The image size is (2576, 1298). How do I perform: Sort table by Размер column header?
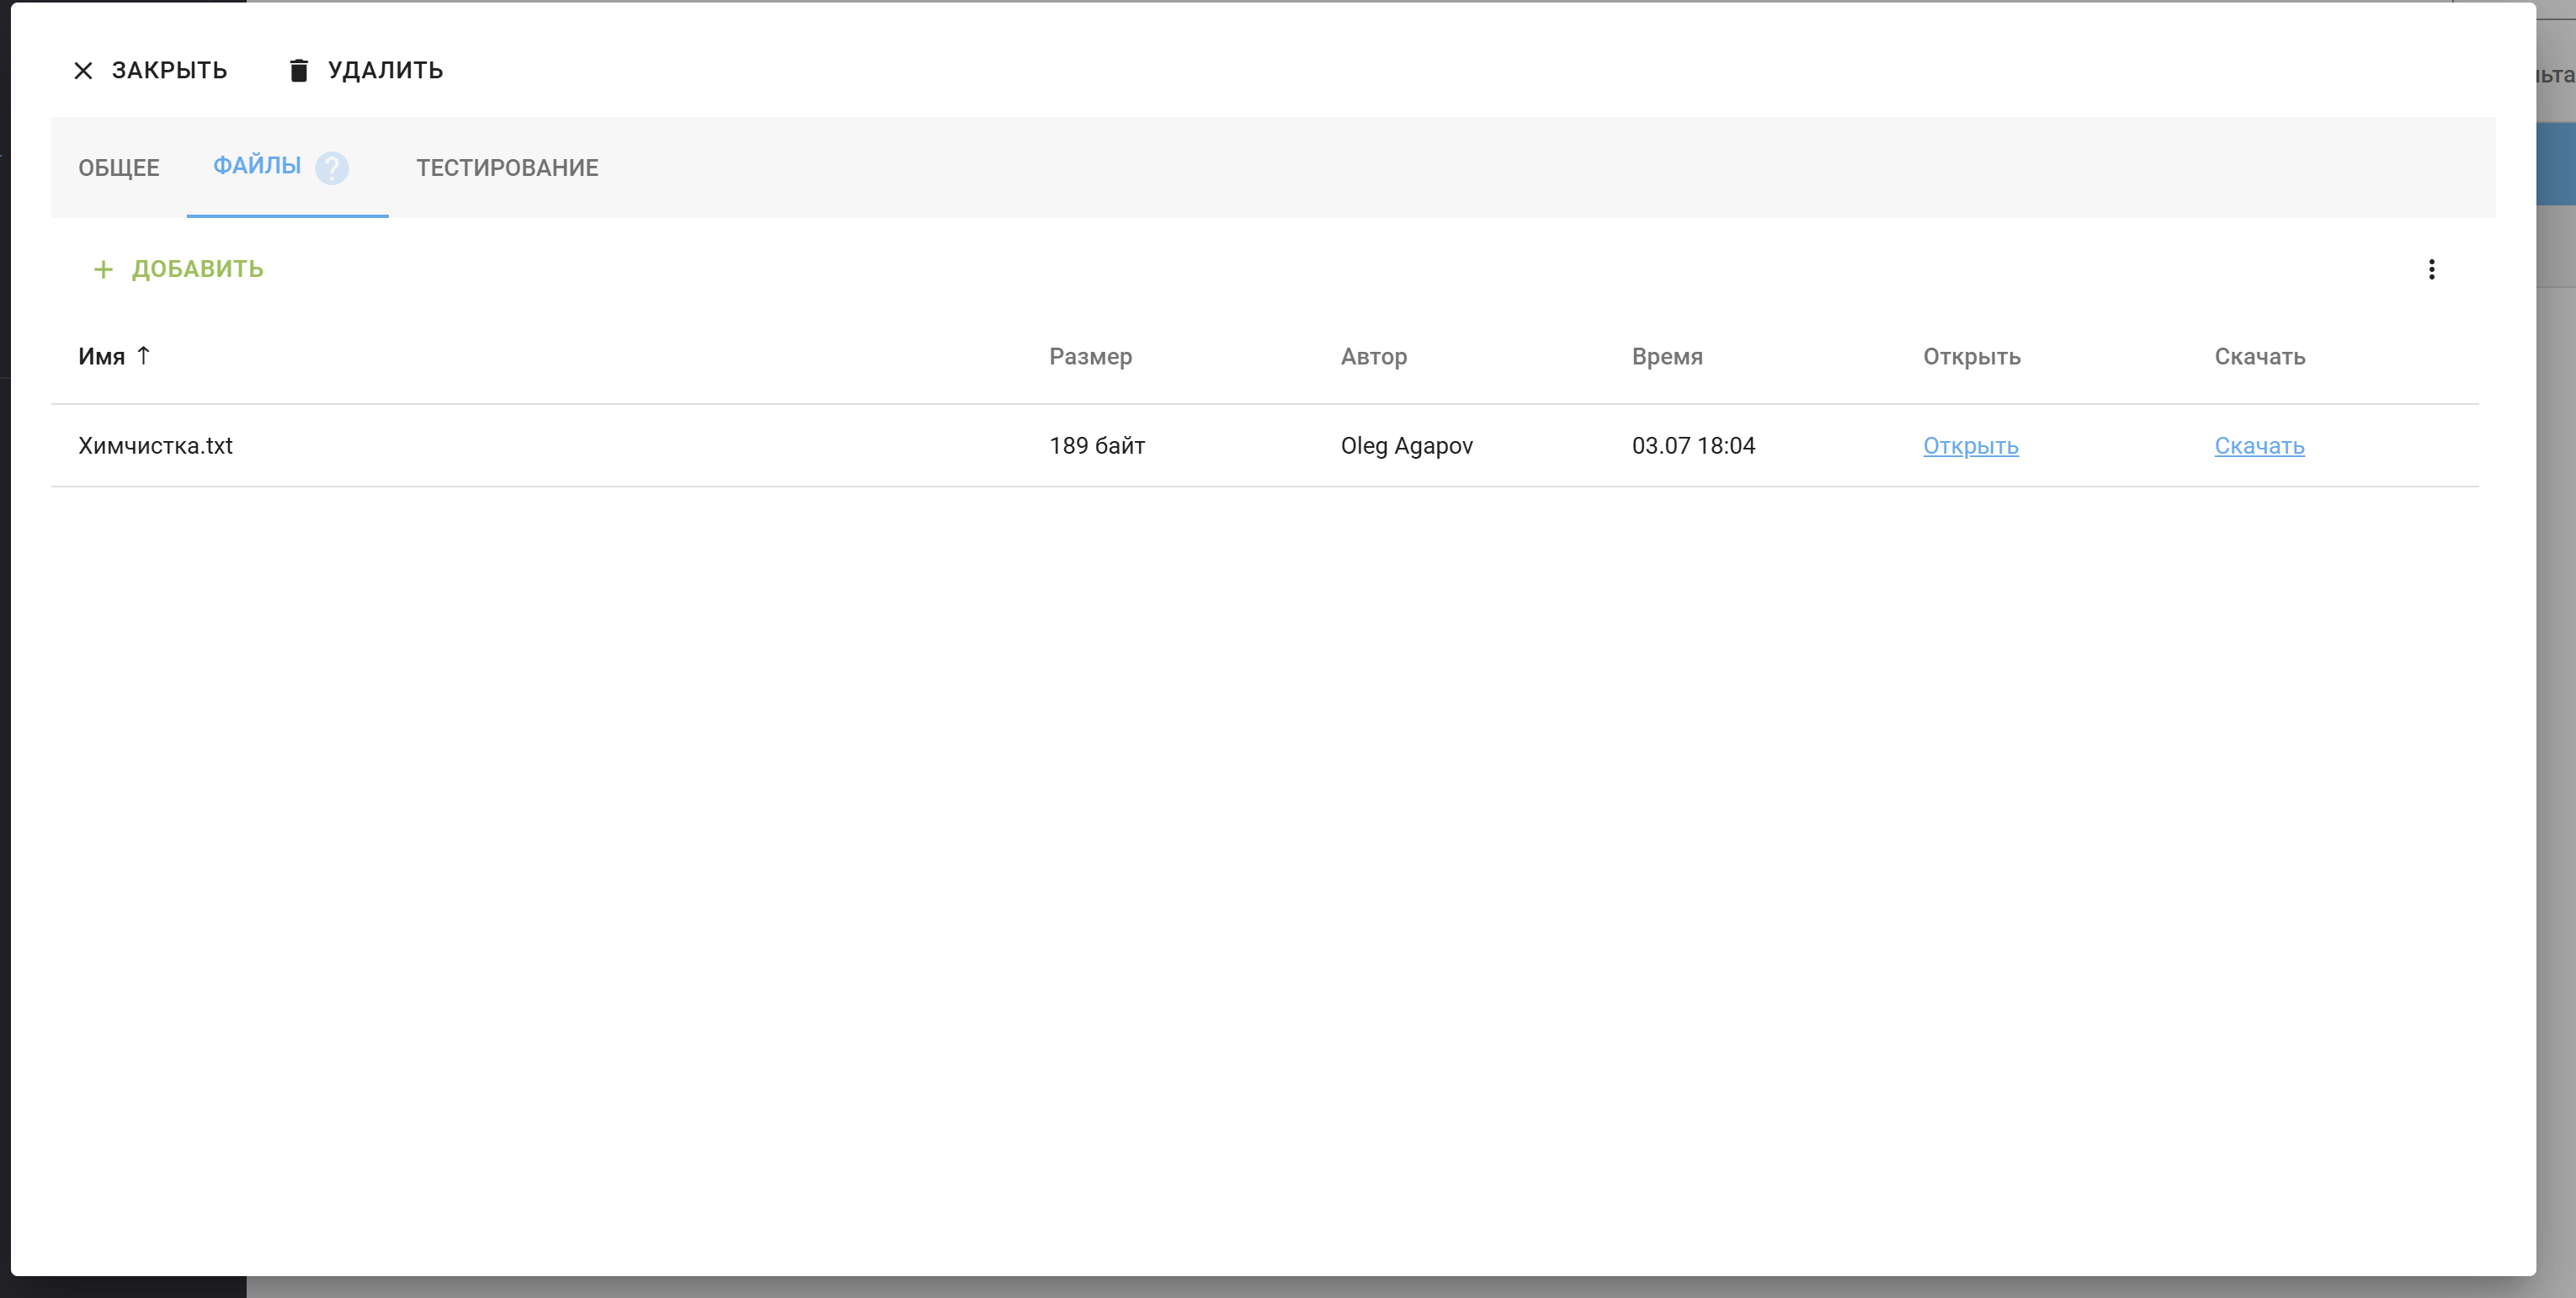click(x=1090, y=357)
